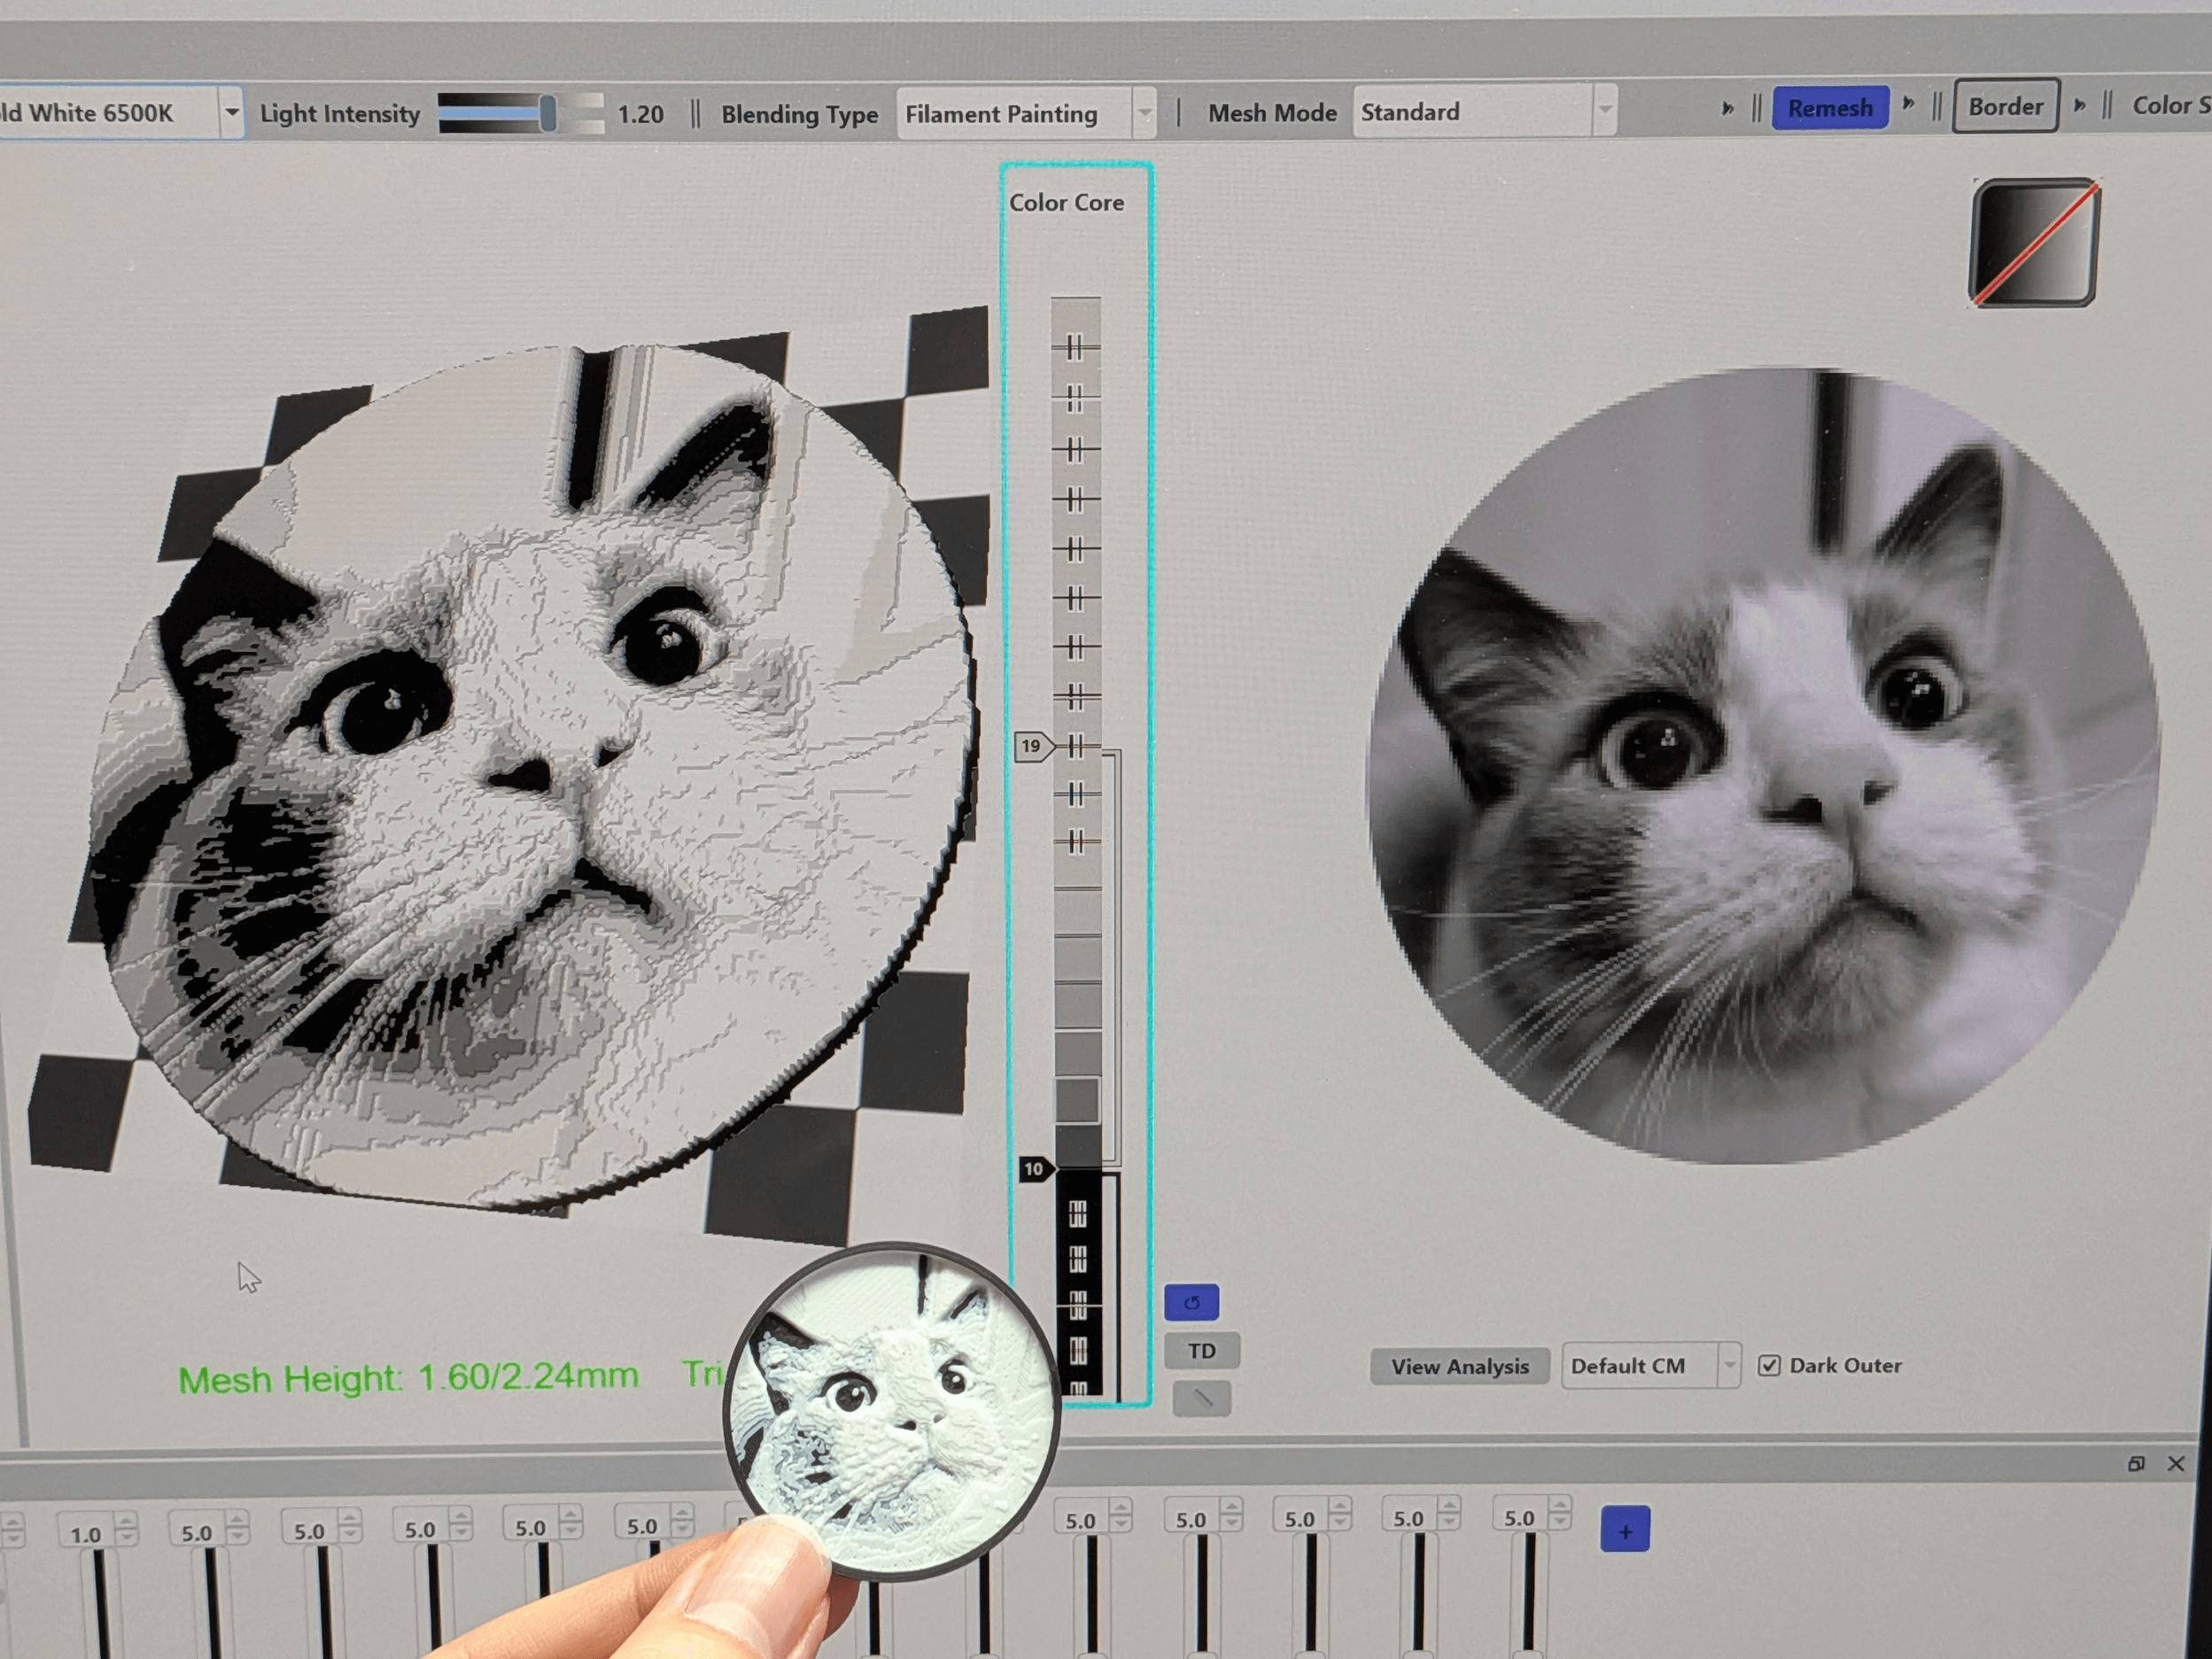2212x1659 pixels.
Task: Click the grey diagonal line icon below TD
Action: (x=1201, y=1398)
